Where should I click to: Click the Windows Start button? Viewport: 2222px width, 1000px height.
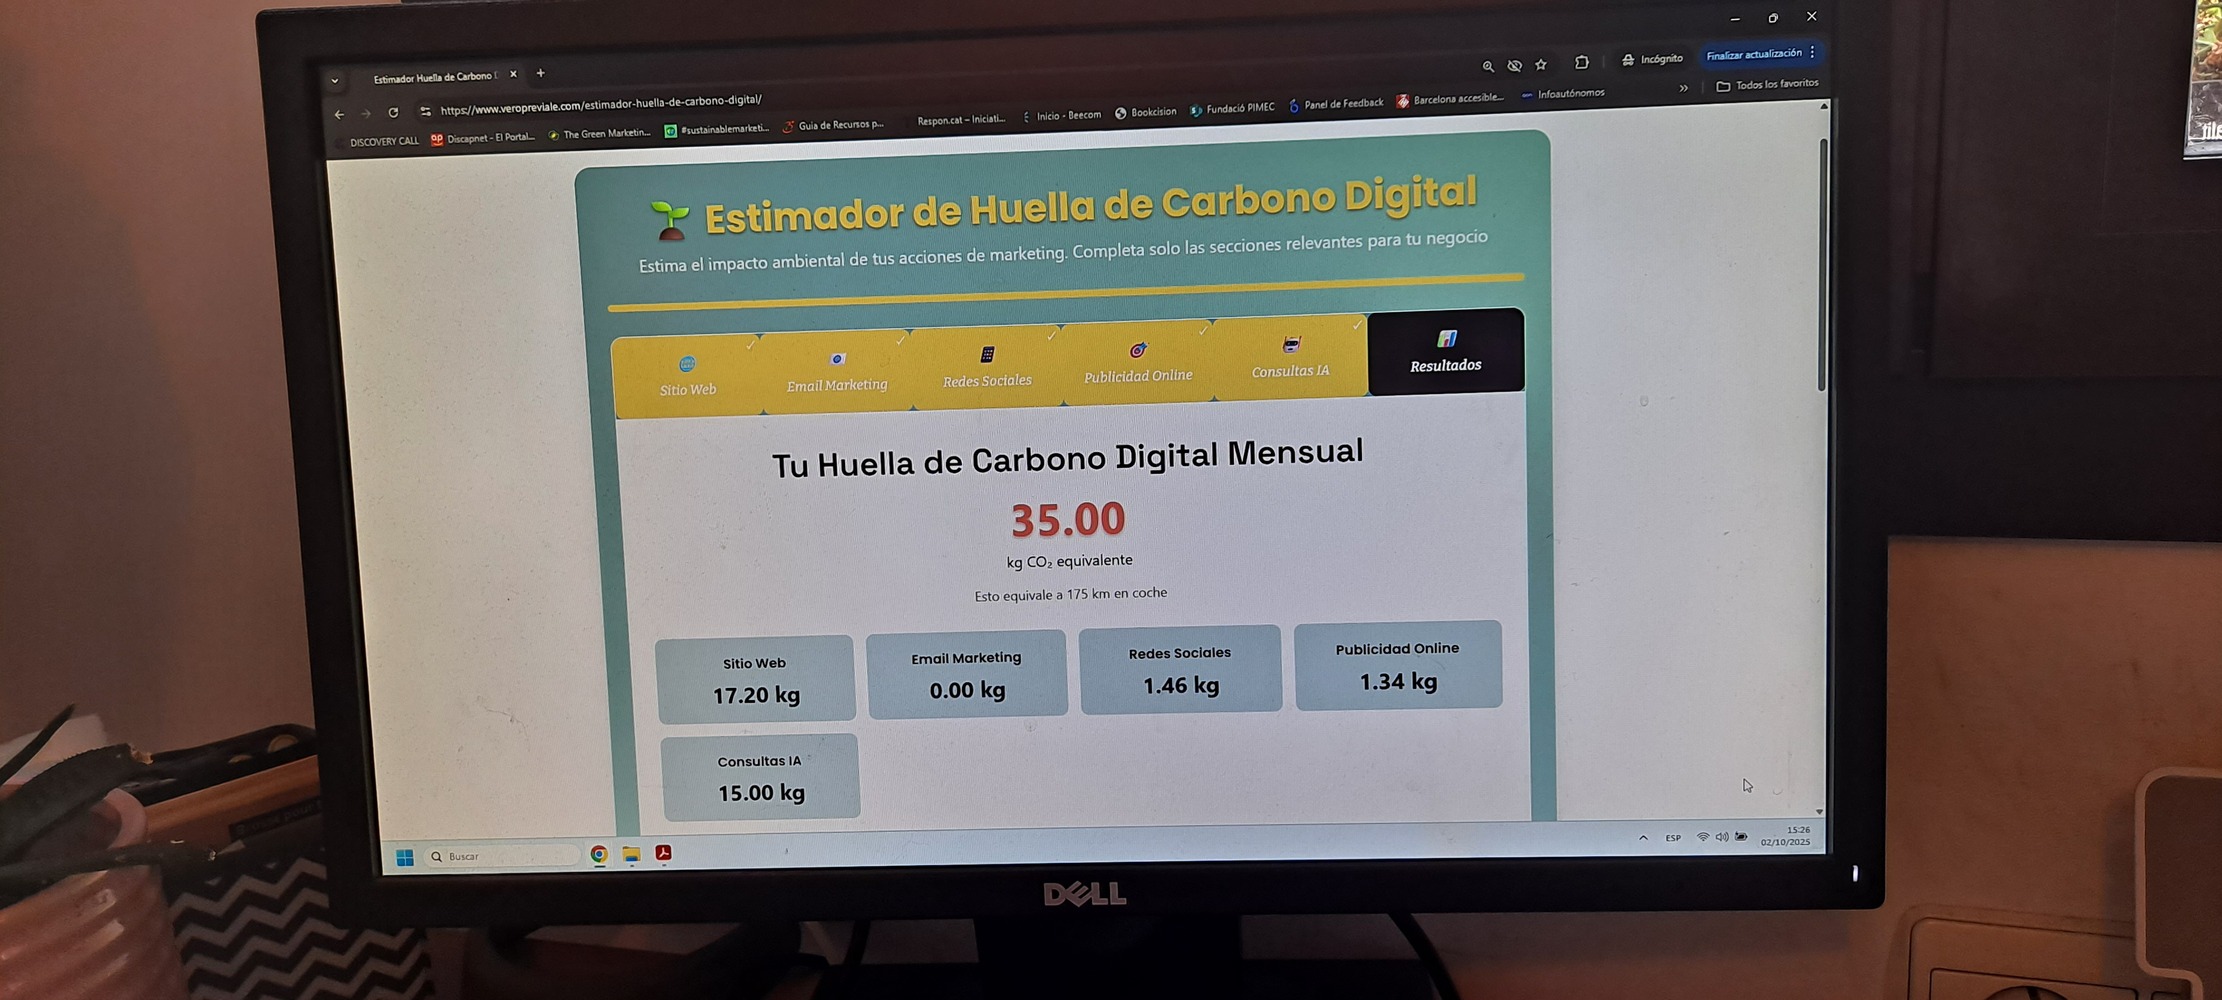(x=405, y=858)
